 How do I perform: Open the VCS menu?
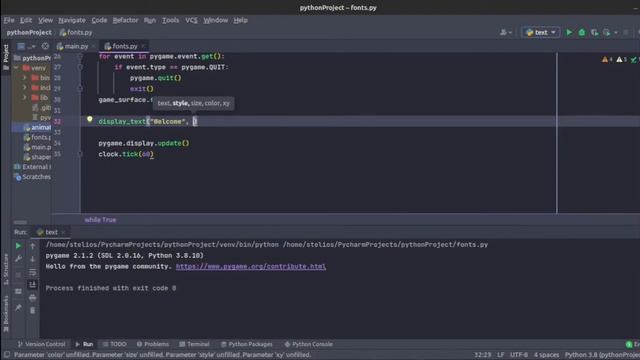[x=191, y=20]
